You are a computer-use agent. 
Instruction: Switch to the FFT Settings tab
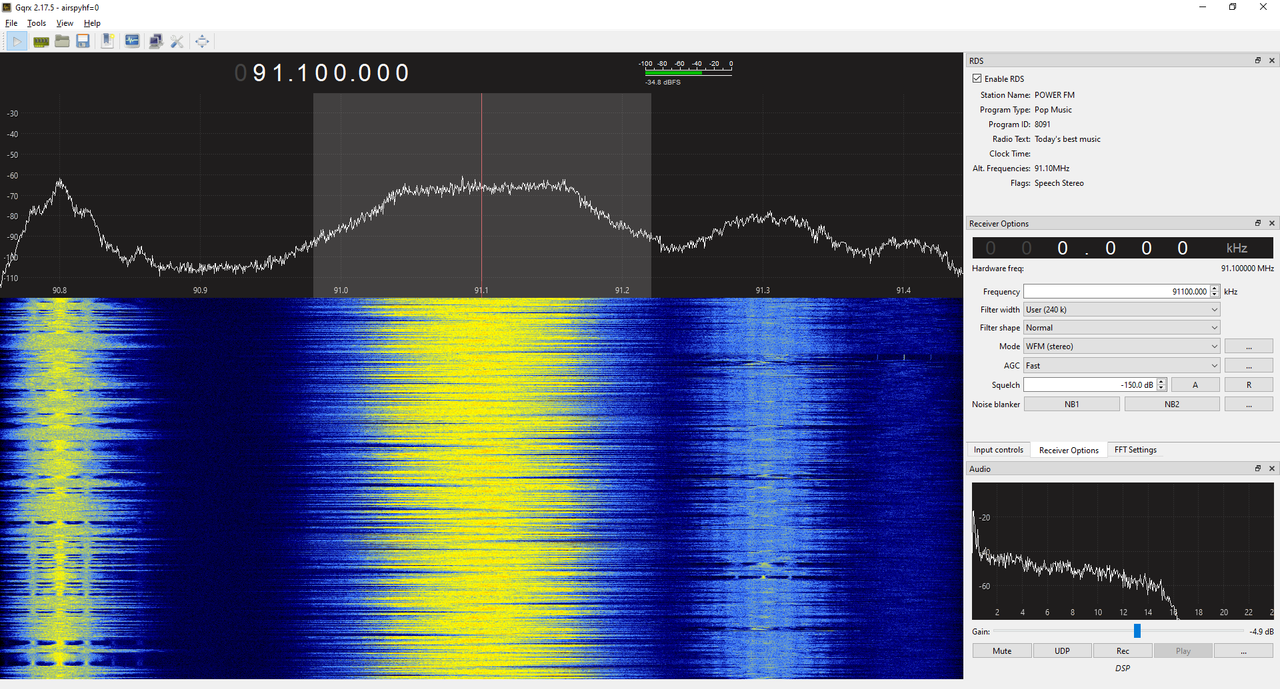click(1136, 450)
